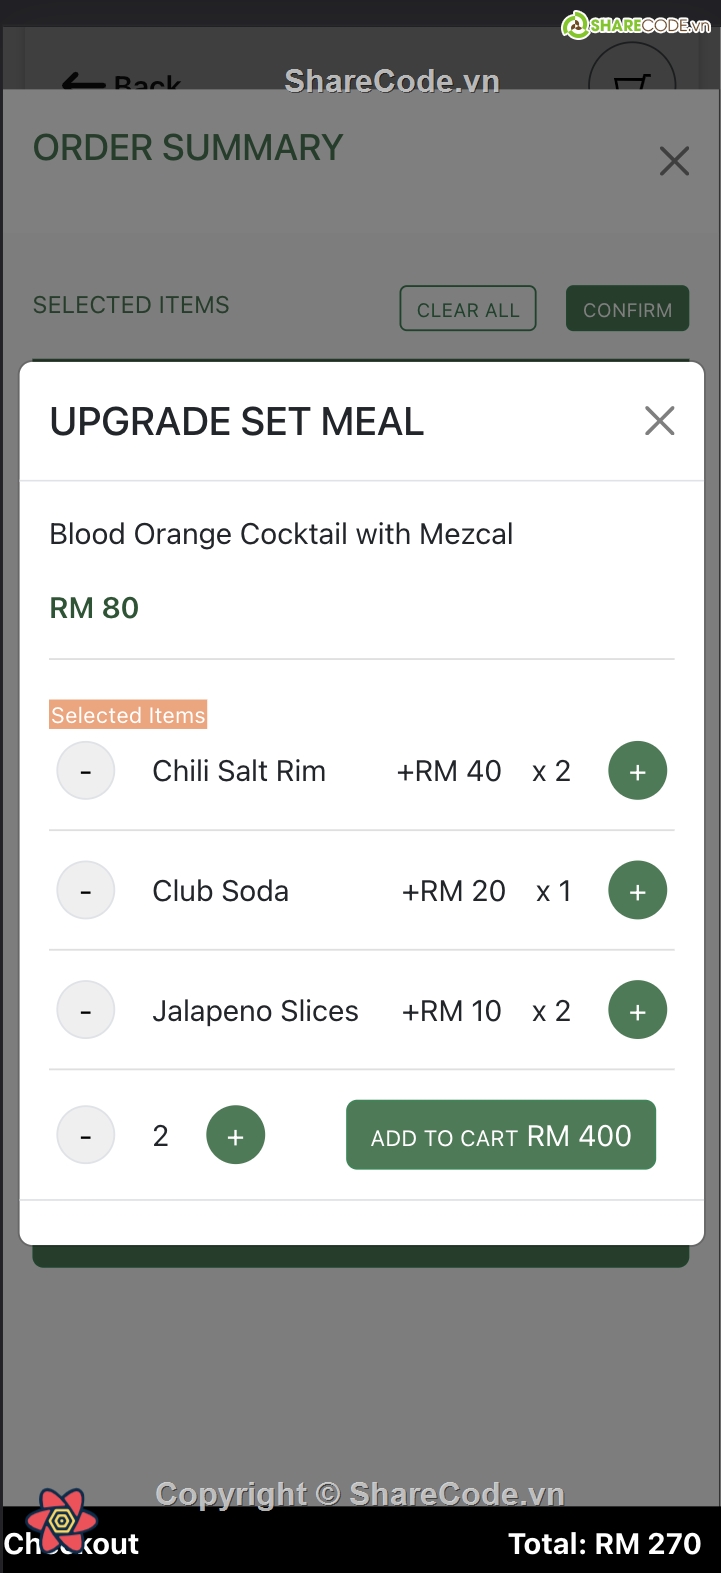
Task: Decrease Chili Salt Rim quantity
Action: [86, 771]
